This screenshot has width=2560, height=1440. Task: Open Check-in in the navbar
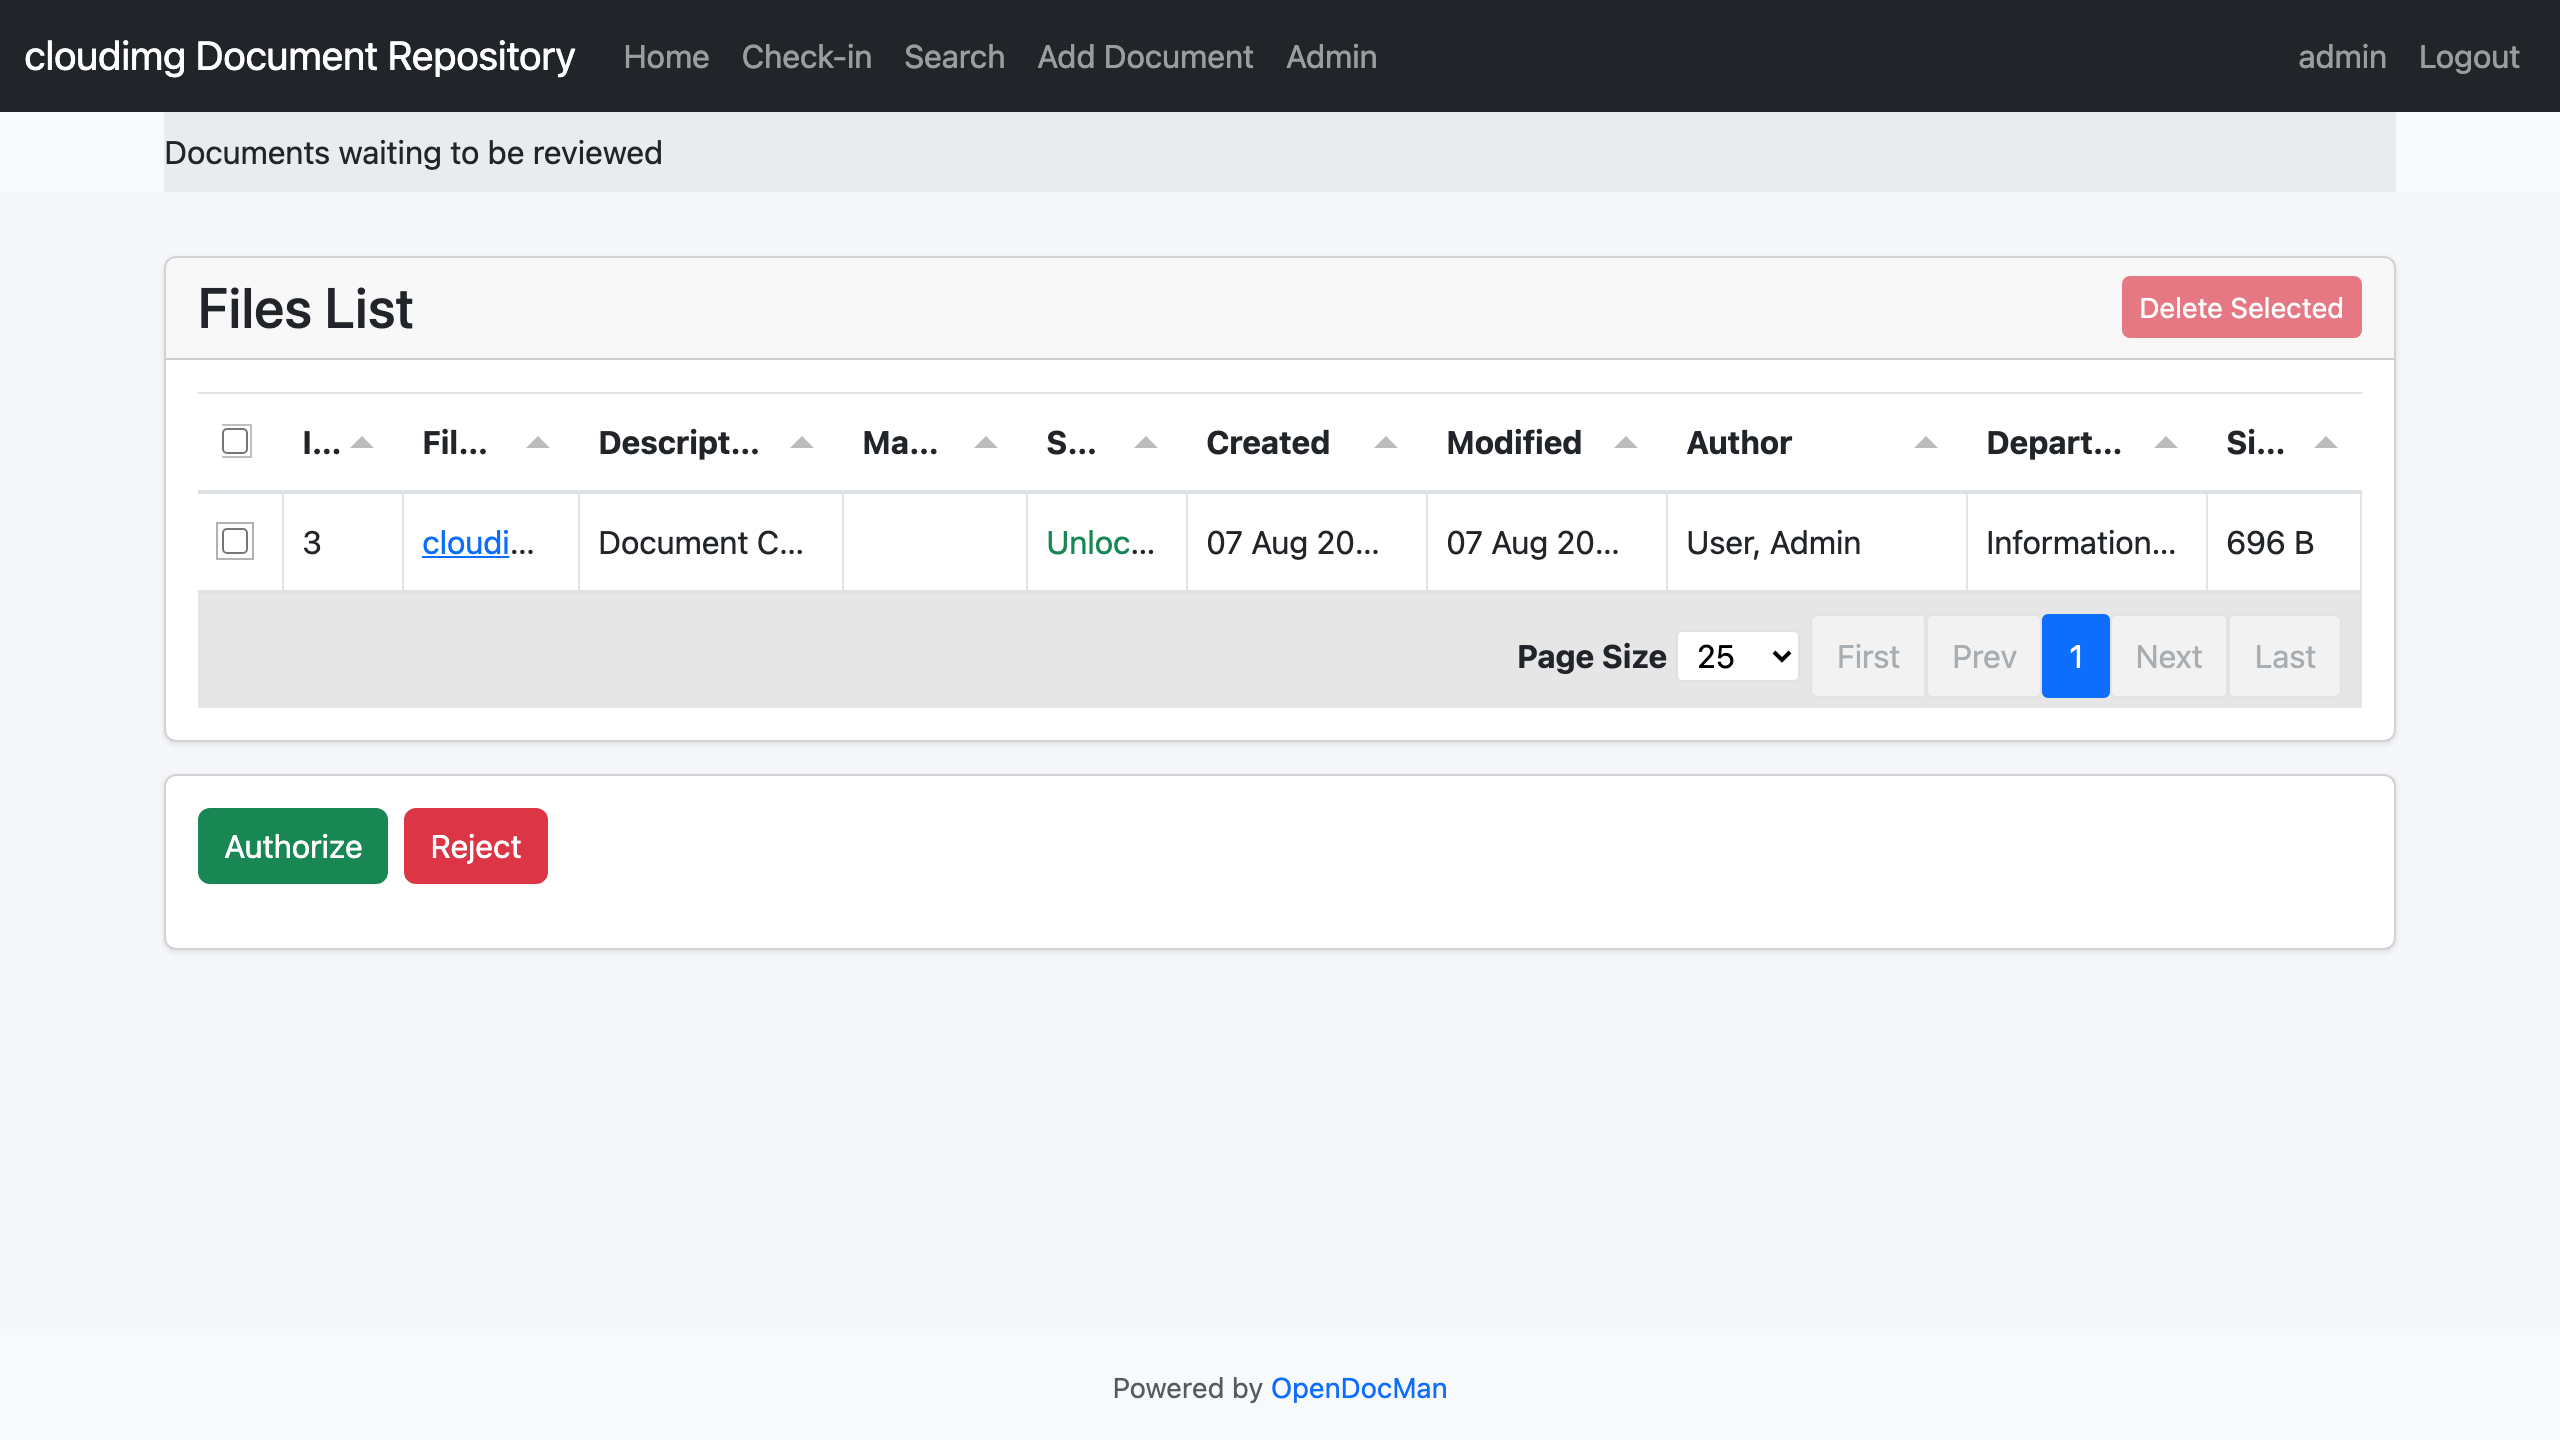806,57
